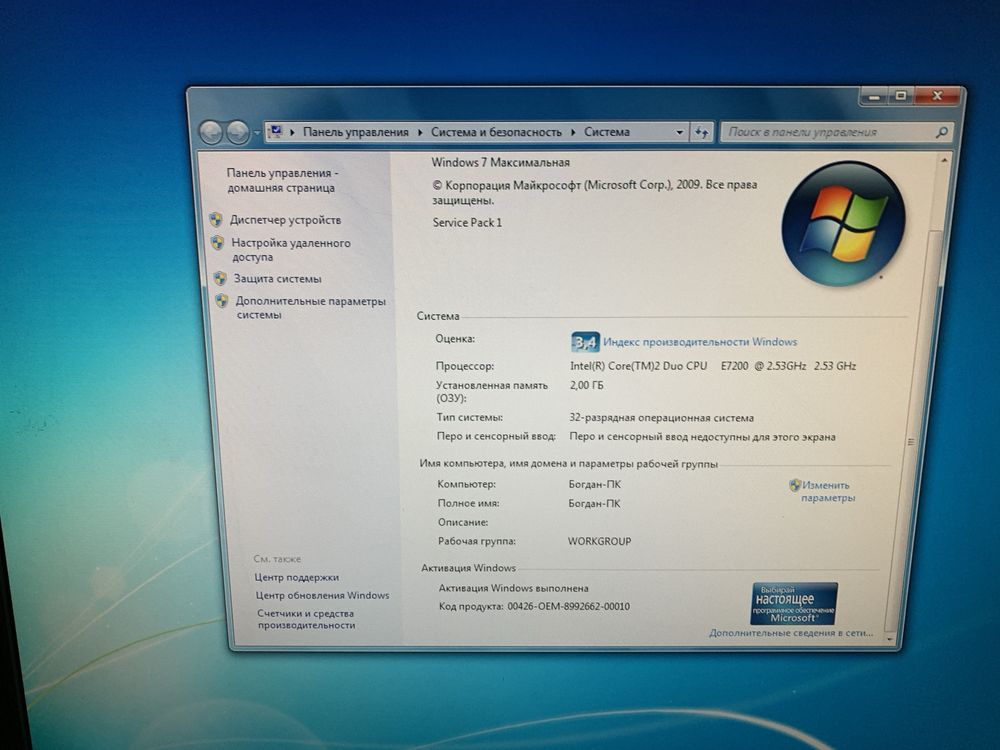Viewport: 1000px width, 750px height.
Task: Click the shield icon beside Диспетчер устройств
Action: click(216, 220)
